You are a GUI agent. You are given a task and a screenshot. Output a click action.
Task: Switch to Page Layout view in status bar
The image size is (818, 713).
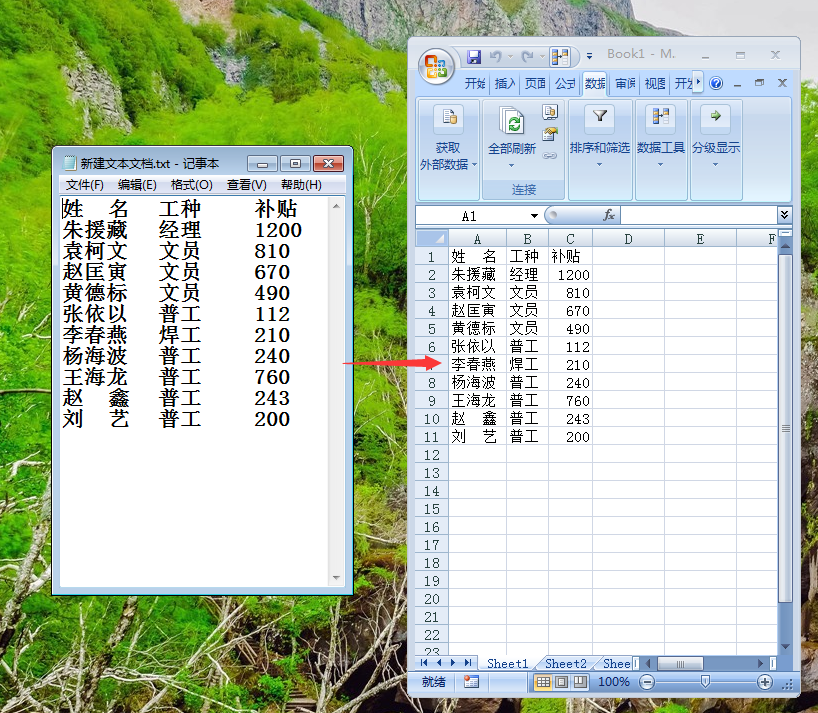[561, 682]
